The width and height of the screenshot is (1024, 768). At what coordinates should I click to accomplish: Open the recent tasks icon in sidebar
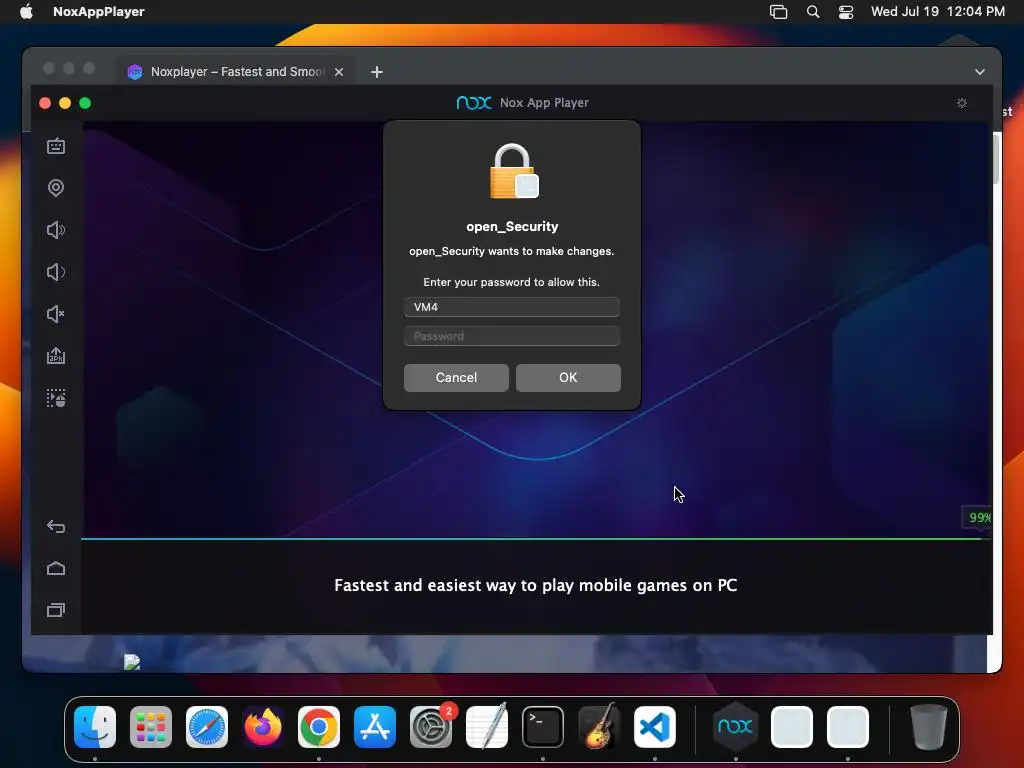(56, 610)
